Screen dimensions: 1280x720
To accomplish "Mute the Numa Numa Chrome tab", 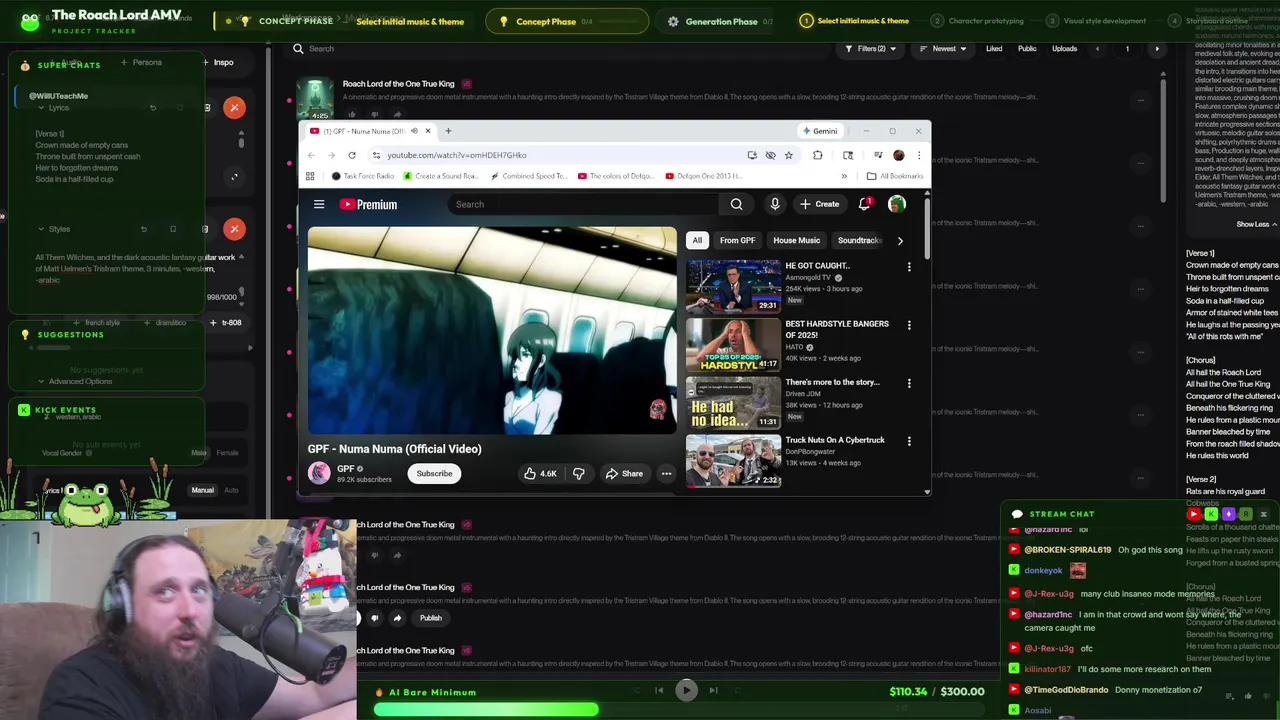I will (414, 131).
